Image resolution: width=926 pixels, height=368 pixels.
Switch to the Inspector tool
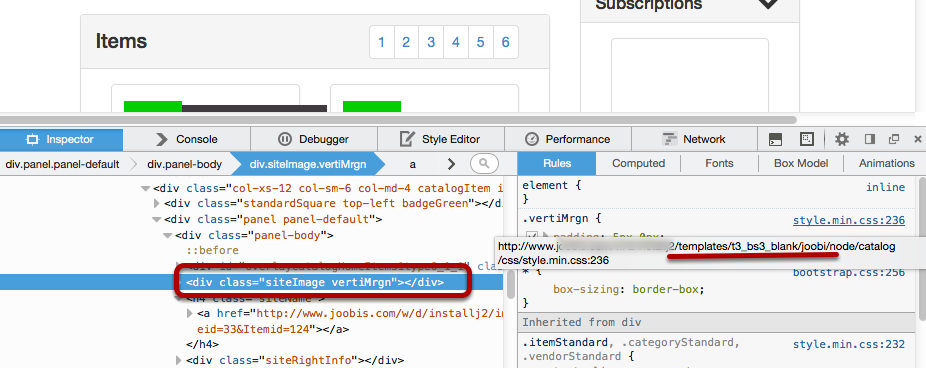[61, 140]
